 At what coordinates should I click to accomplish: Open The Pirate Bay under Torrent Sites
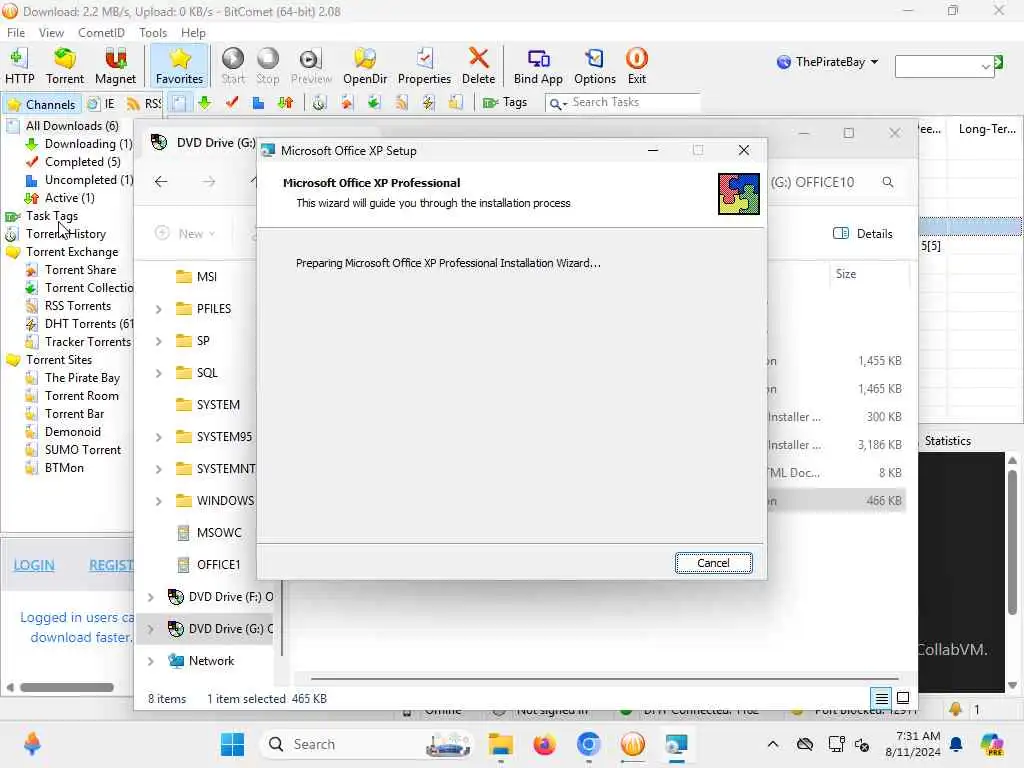pyautogui.click(x=82, y=377)
